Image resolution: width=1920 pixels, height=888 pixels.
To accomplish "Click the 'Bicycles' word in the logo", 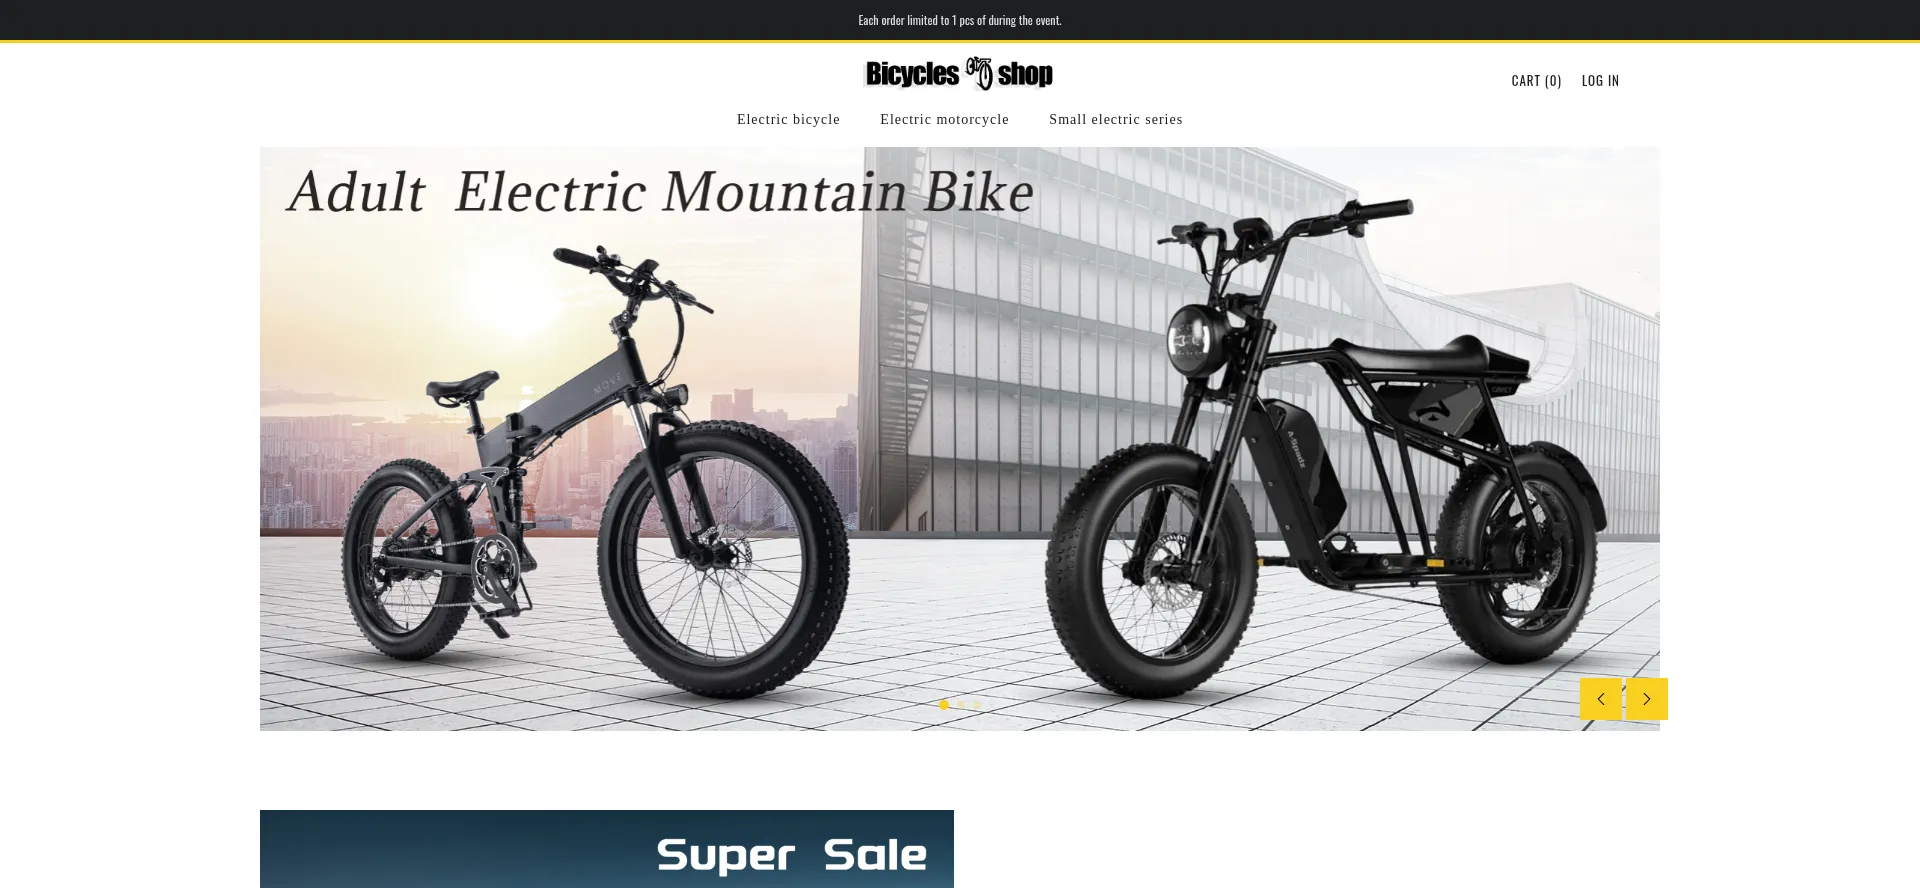I will (x=912, y=74).
